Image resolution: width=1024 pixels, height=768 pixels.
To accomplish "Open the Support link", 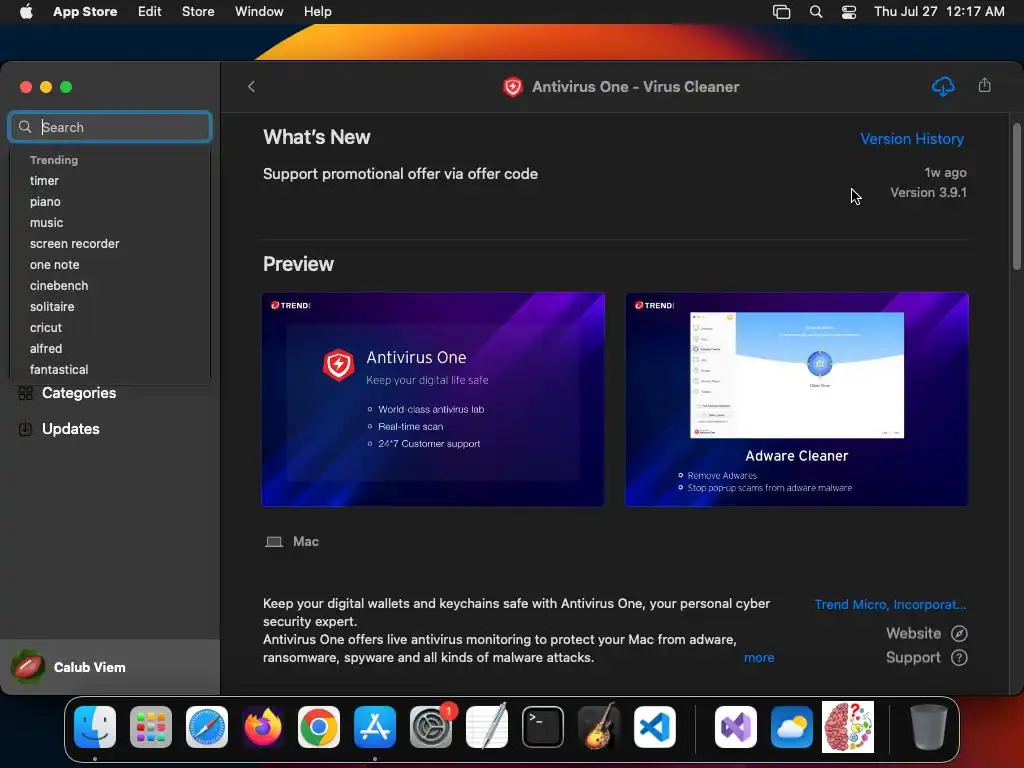I will pyautogui.click(x=913, y=658).
